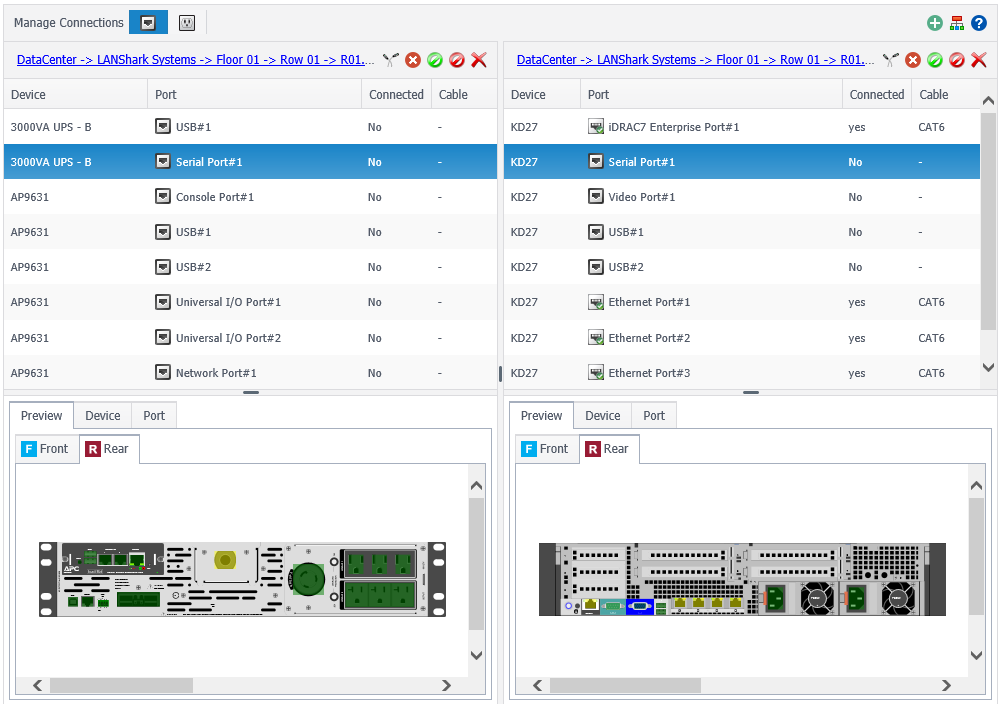
Task: Click right pane red X delete icon
Action: [x=979, y=60]
